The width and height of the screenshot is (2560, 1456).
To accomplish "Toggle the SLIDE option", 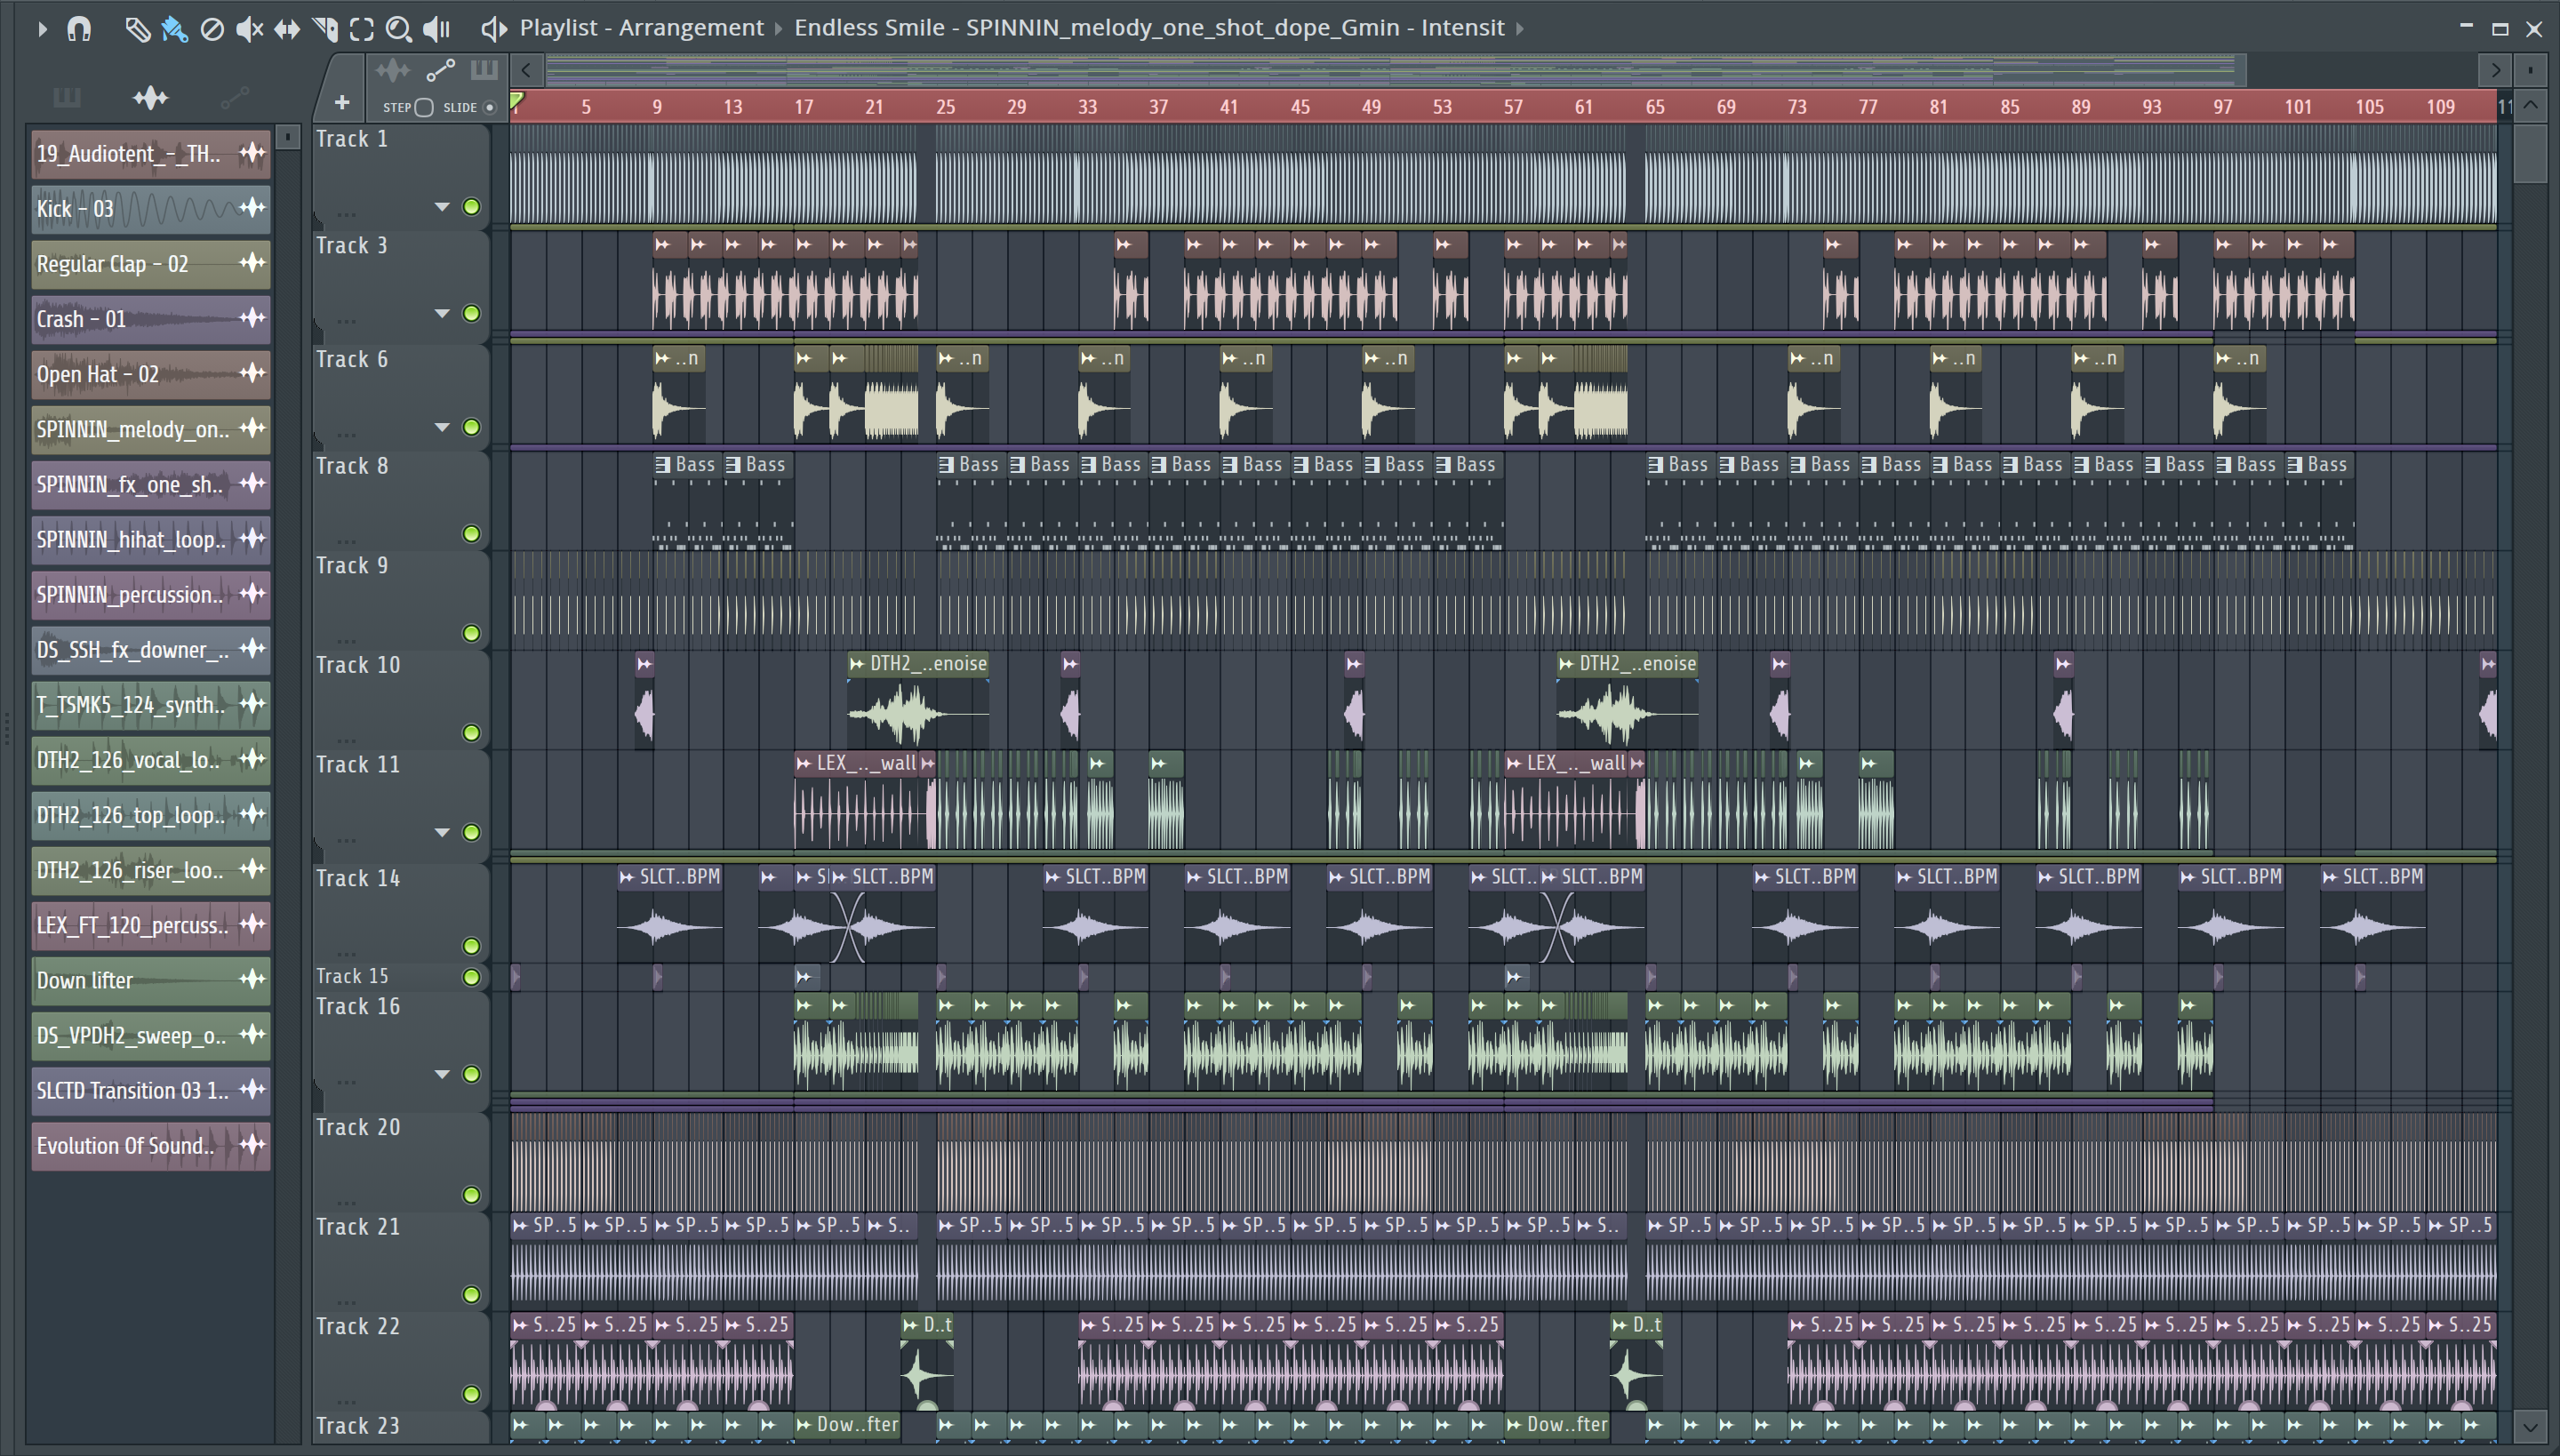I will pyautogui.click(x=489, y=108).
